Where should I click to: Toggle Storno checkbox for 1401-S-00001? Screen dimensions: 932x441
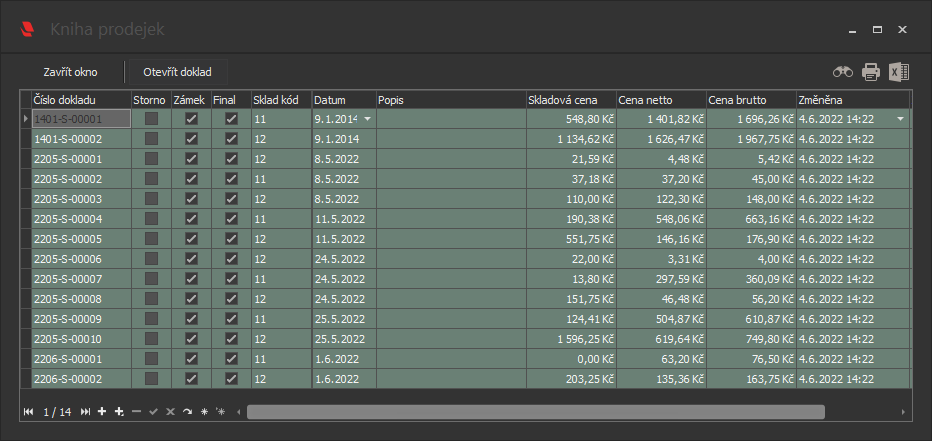(152, 119)
